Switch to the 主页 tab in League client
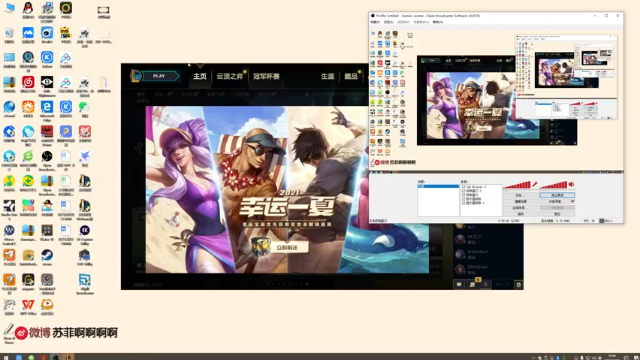This screenshot has height=360, width=640. pos(200,76)
